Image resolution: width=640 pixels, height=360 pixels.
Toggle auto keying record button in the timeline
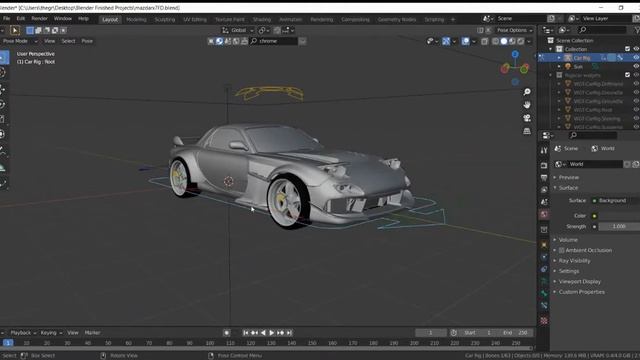227,333
